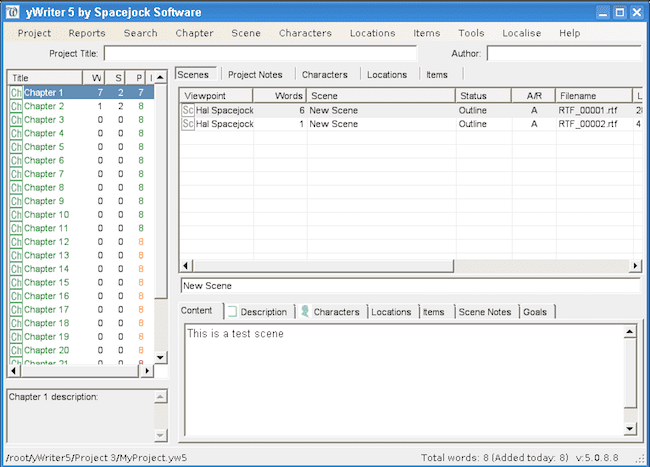Click the Title column header in chapter list

[45, 78]
